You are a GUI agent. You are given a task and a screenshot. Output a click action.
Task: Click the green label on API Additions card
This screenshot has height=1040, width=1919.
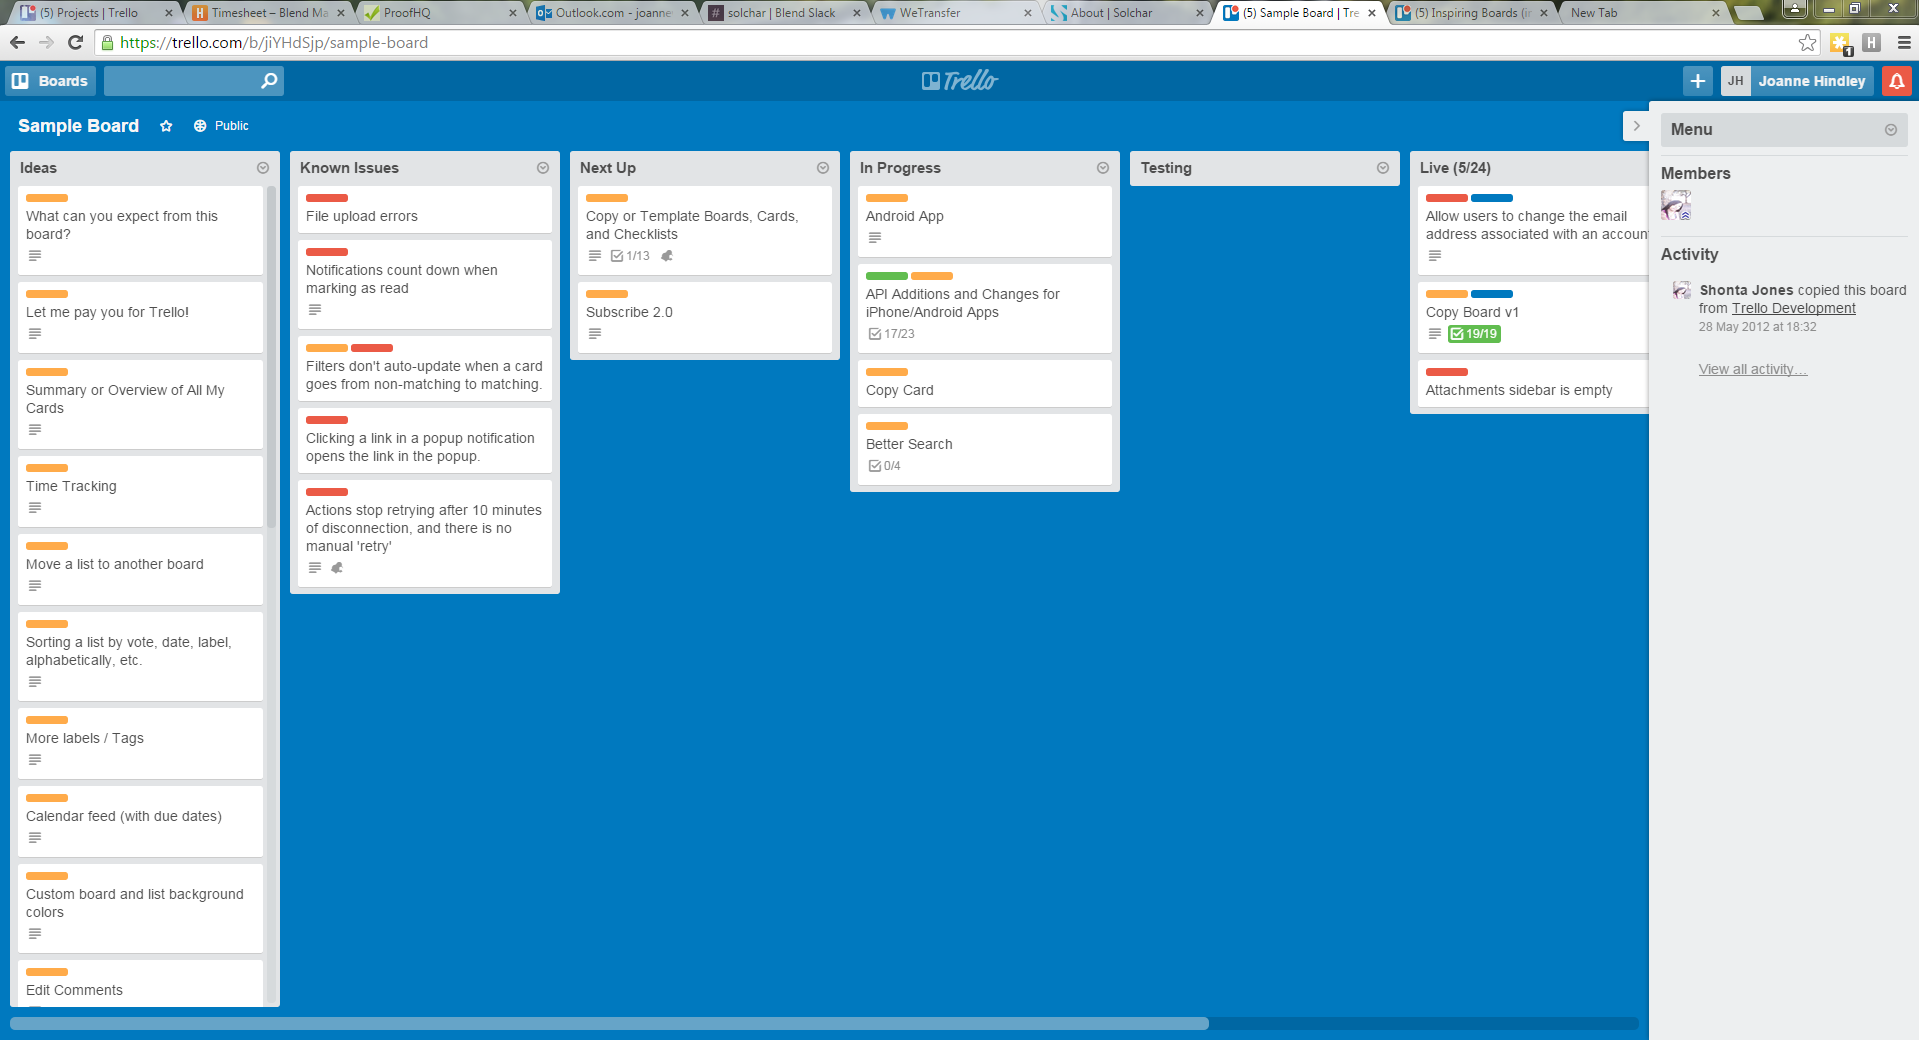(887, 276)
